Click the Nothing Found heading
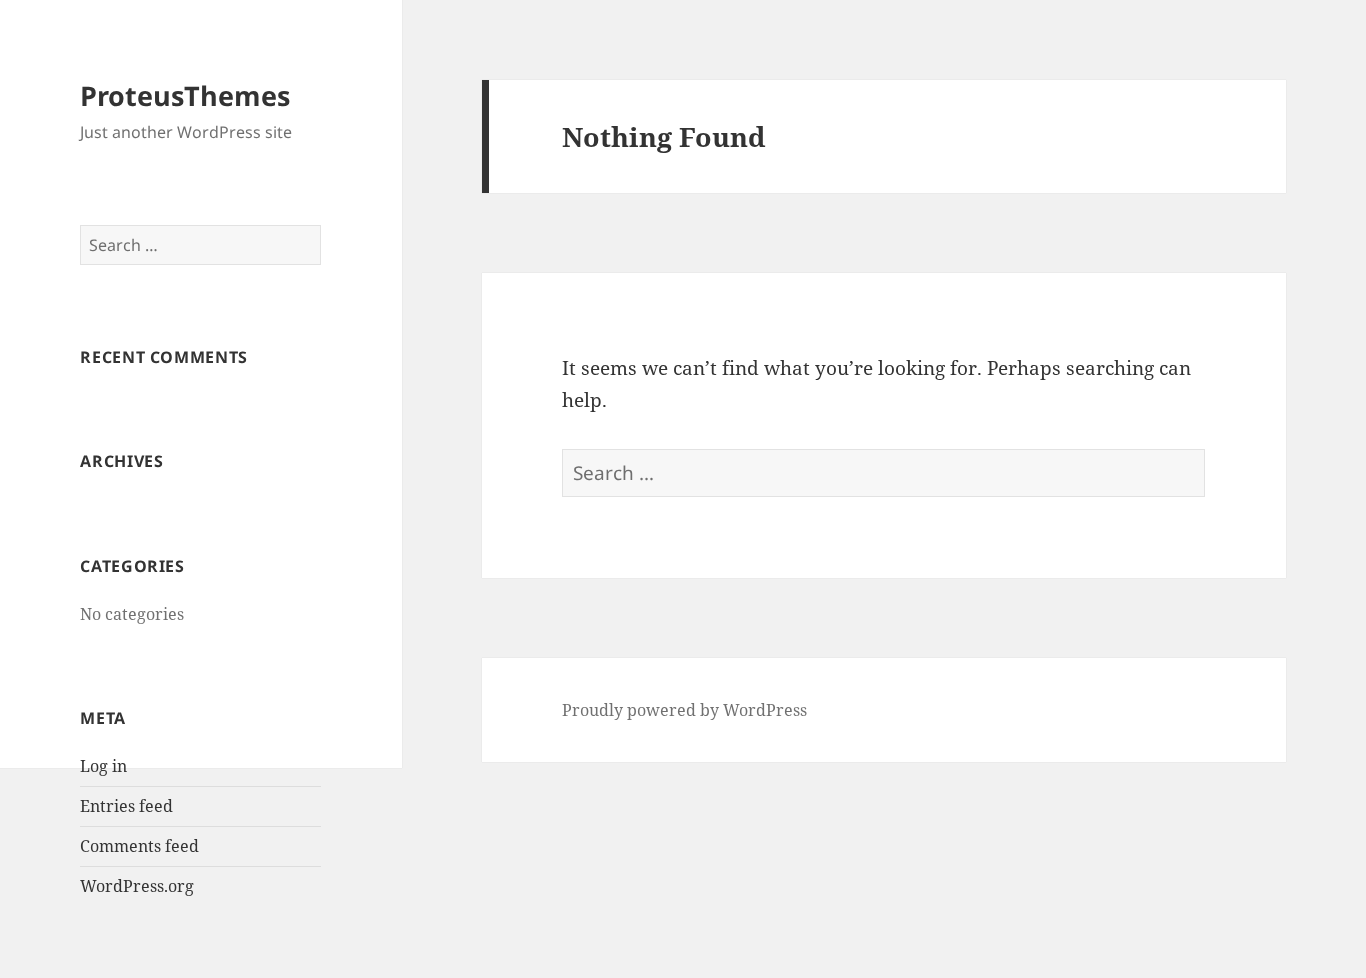Image resolution: width=1366 pixels, height=978 pixels. click(663, 137)
